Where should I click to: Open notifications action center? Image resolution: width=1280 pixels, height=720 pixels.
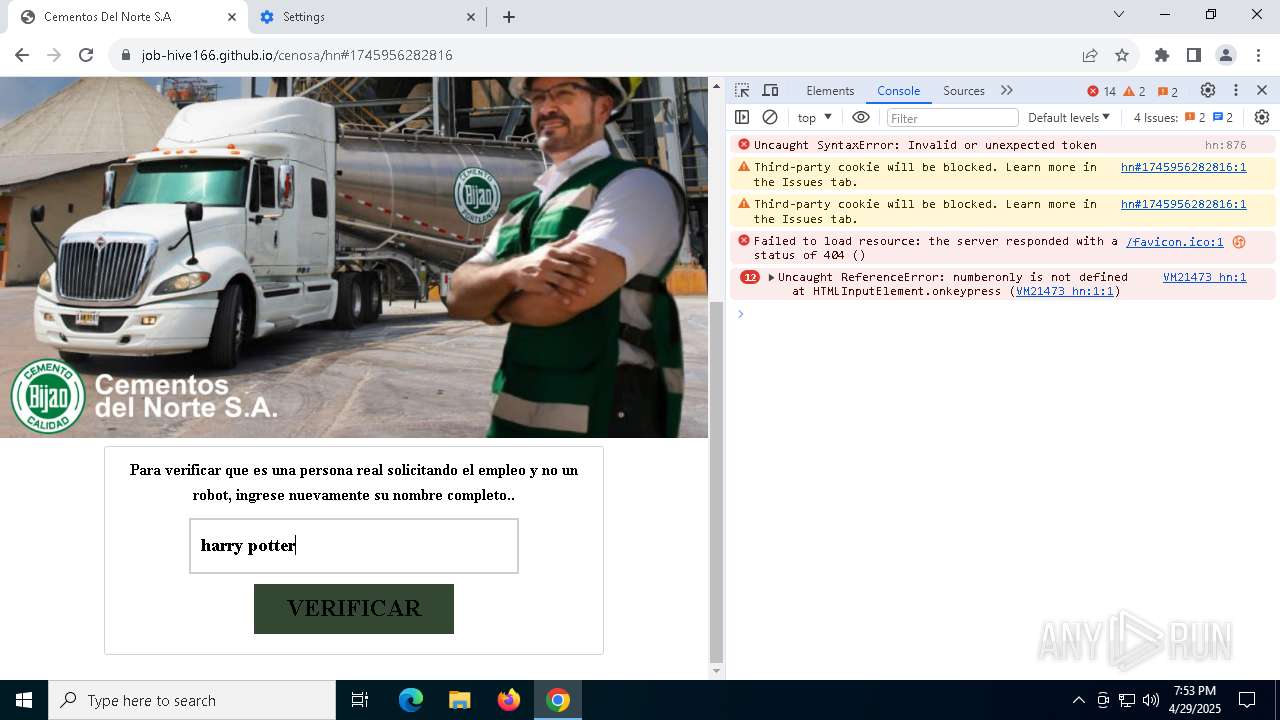[x=1247, y=700]
